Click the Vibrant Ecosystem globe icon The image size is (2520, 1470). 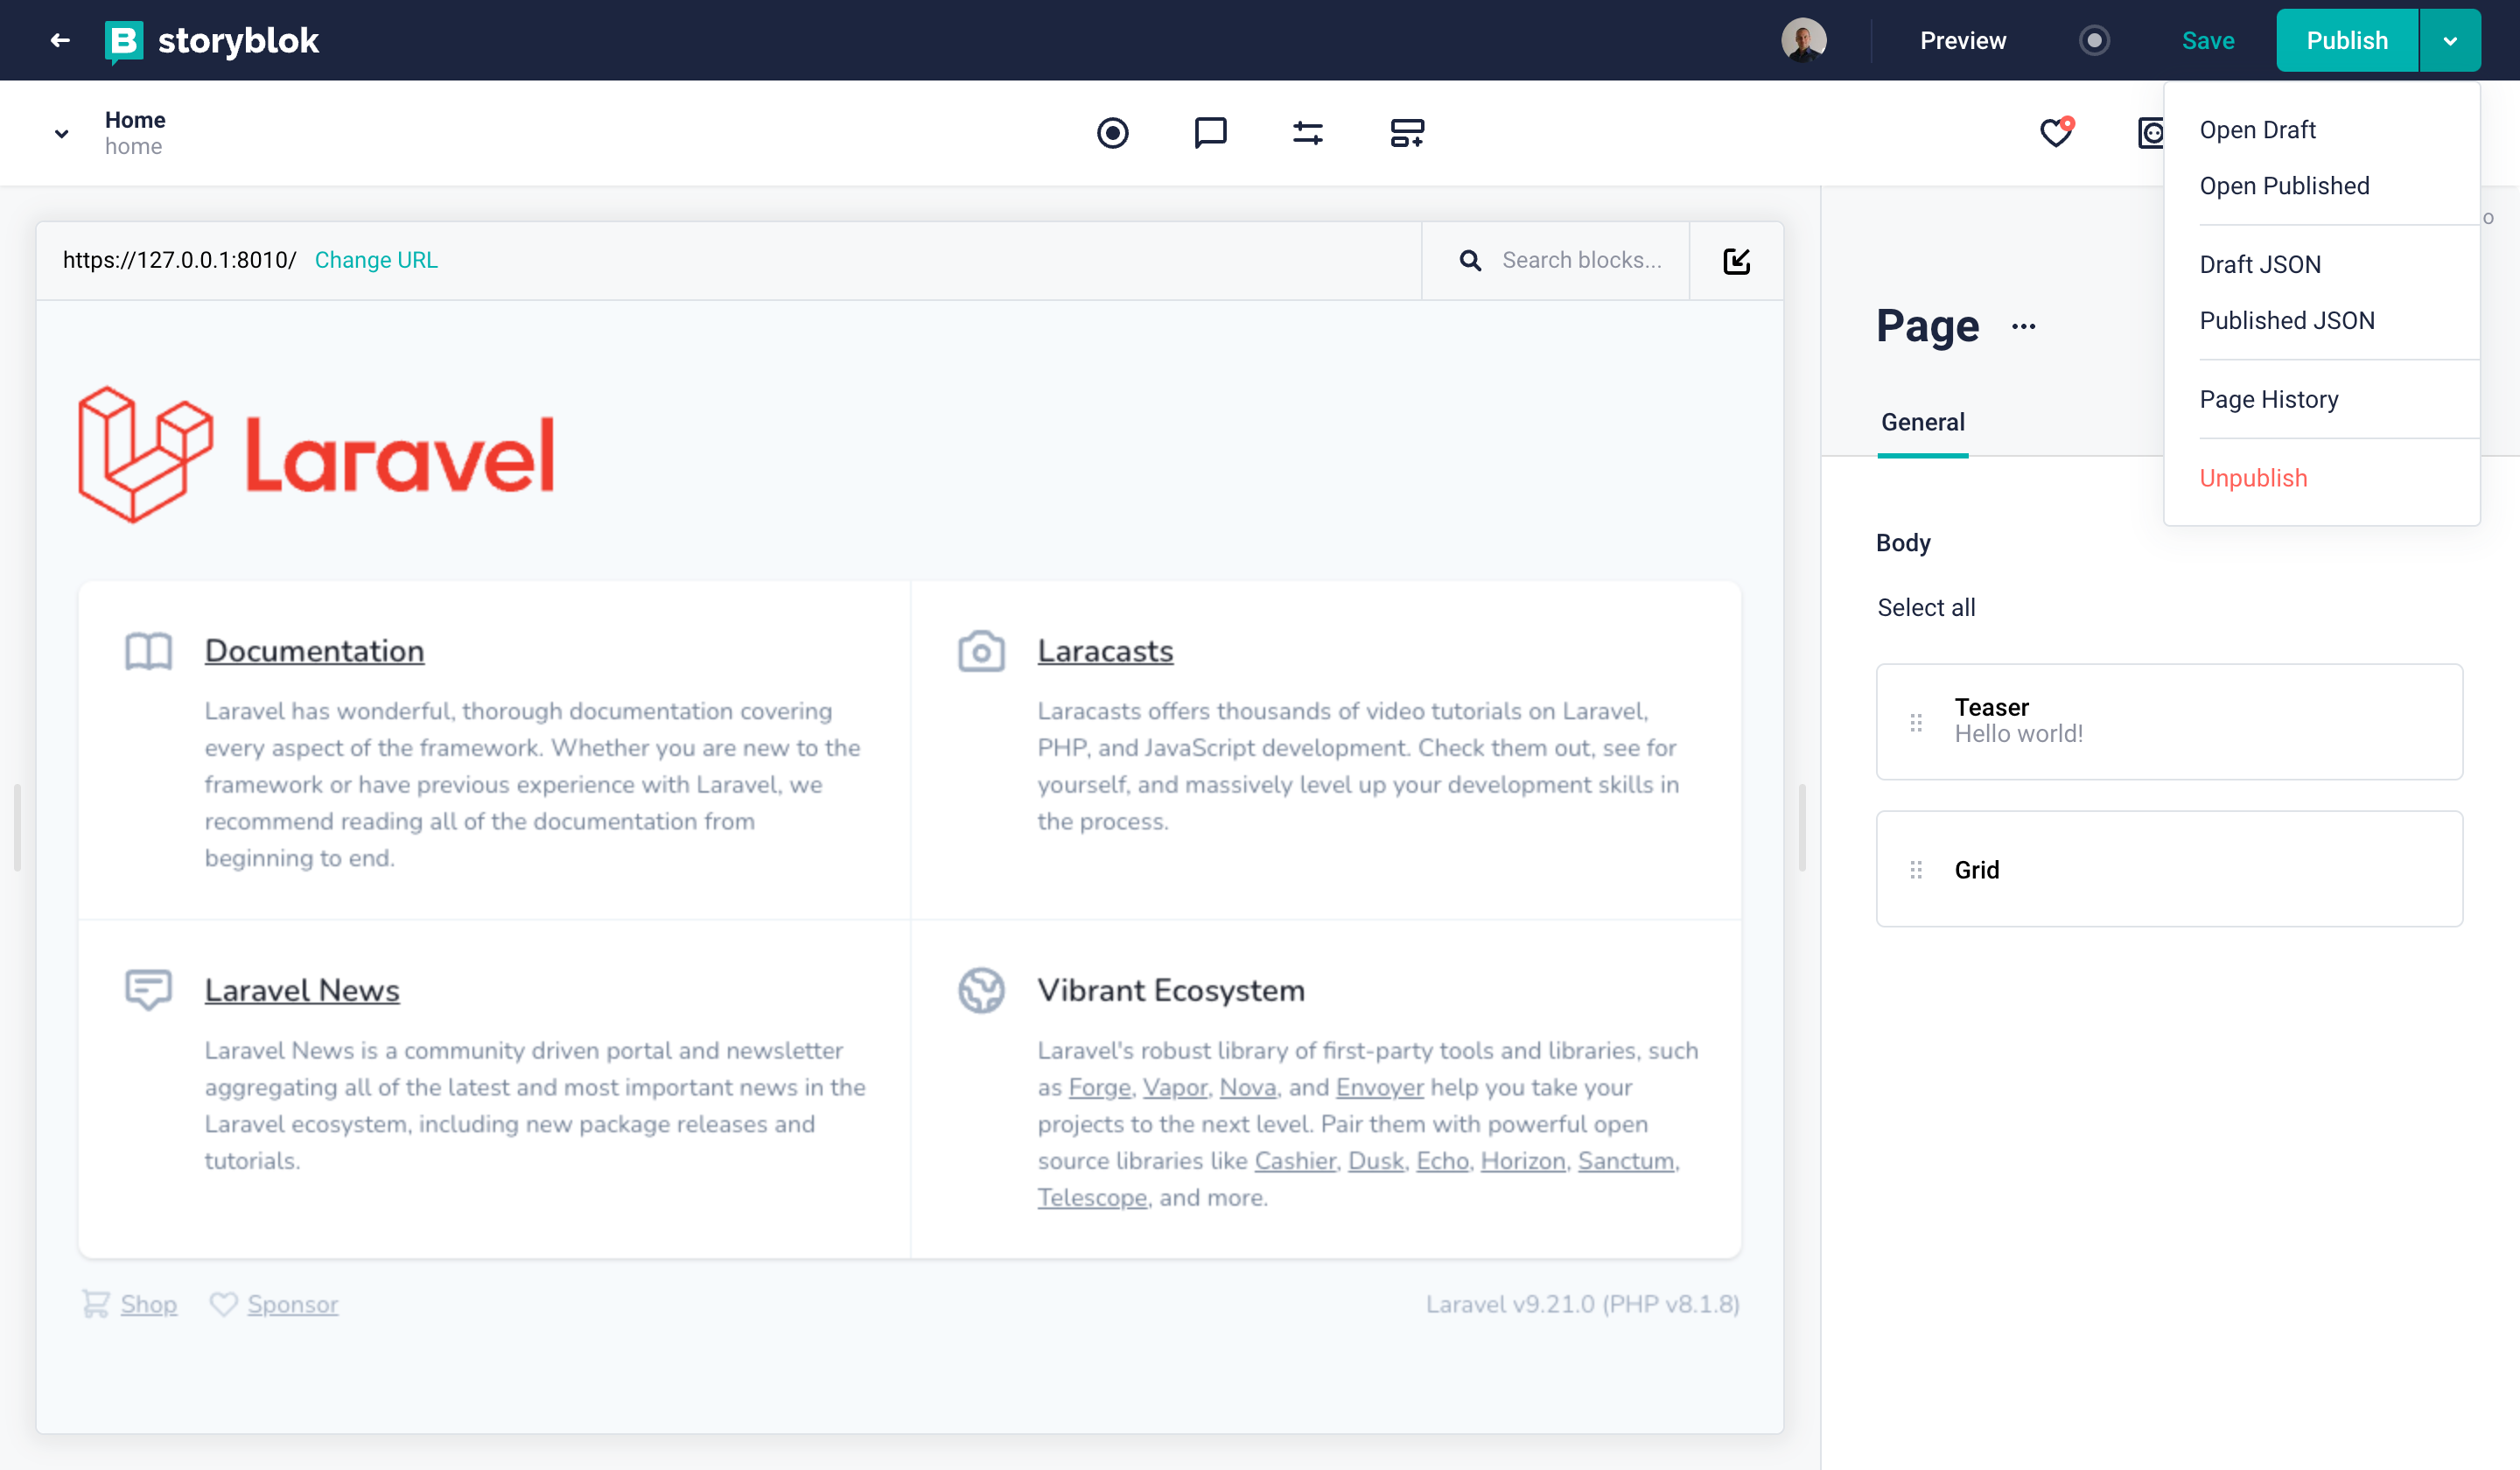(x=980, y=990)
